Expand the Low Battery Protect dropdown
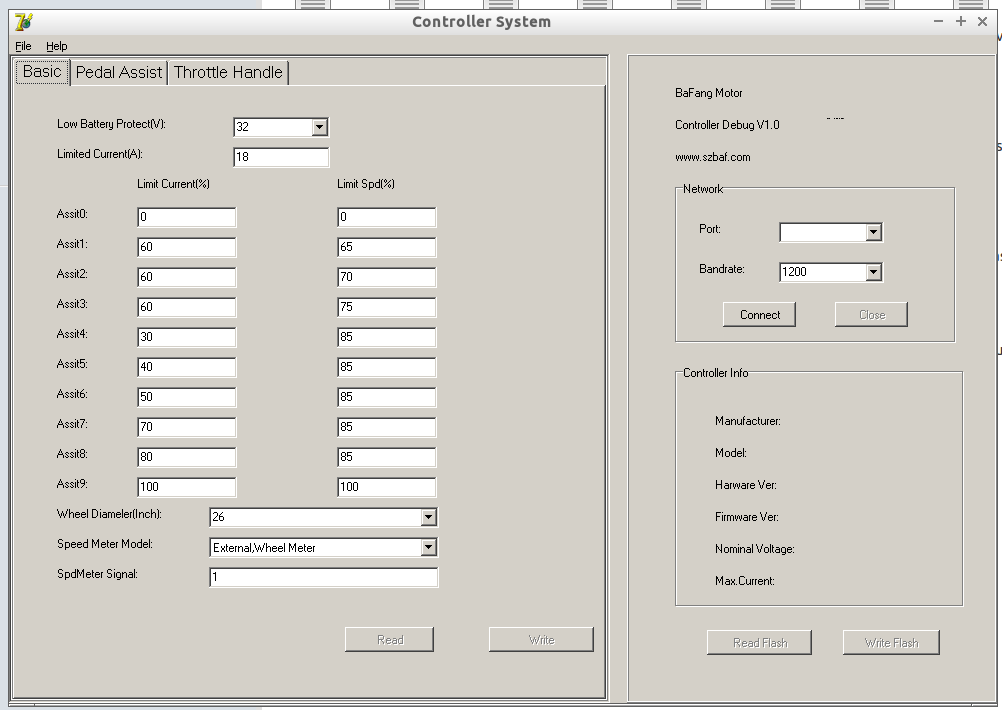The height and width of the screenshot is (710, 1002). [320, 127]
